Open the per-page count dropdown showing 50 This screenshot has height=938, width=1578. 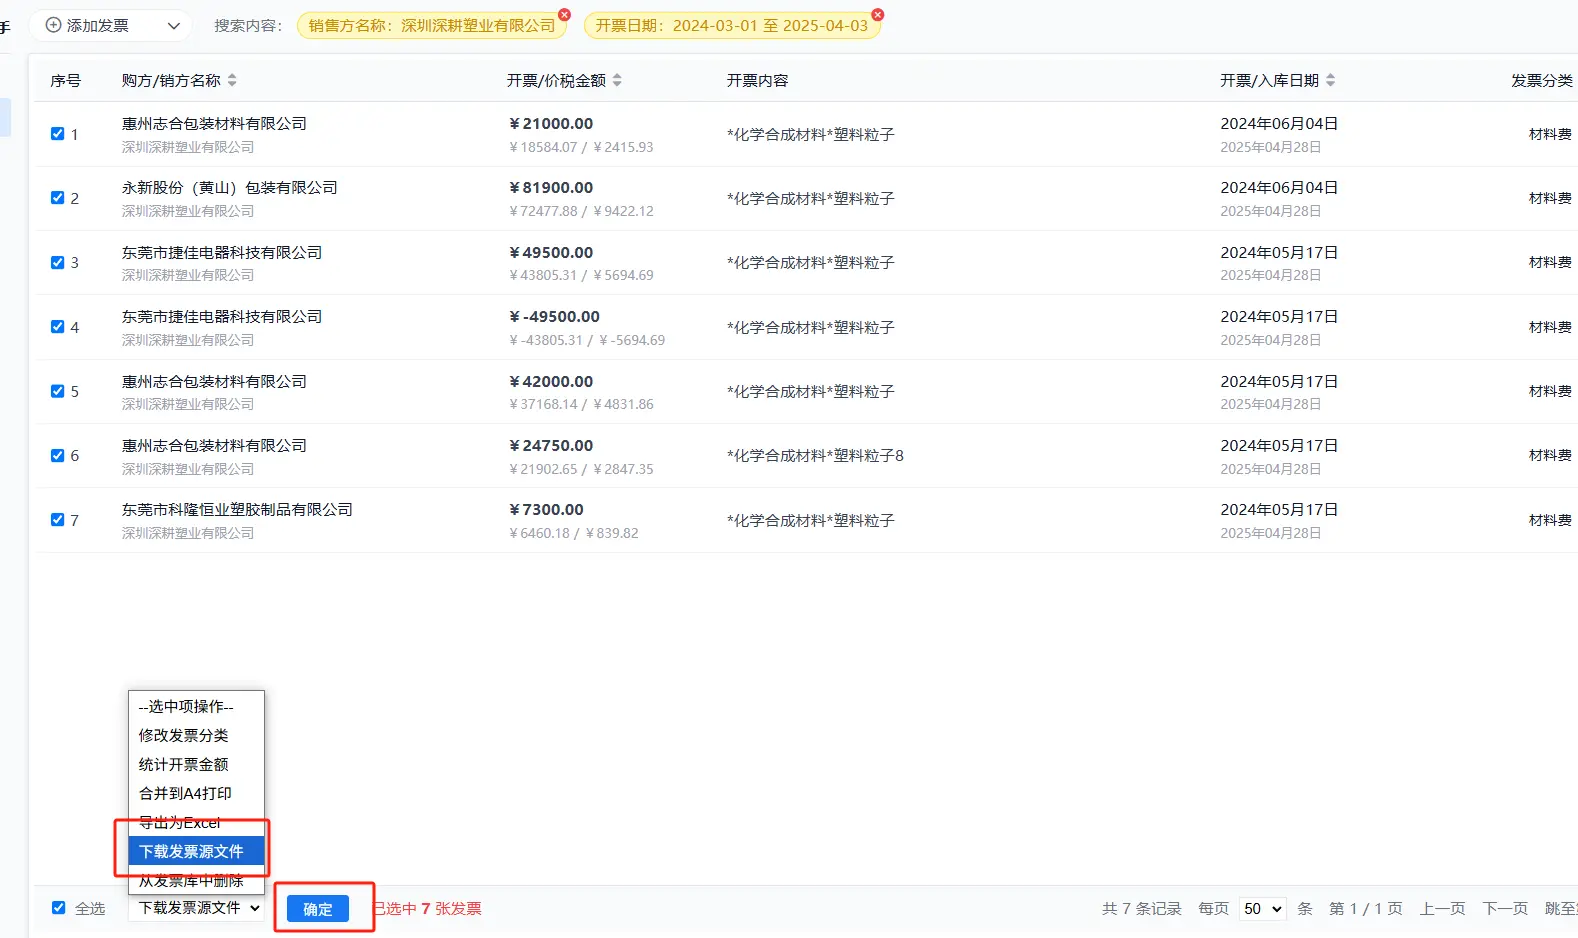[1262, 908]
